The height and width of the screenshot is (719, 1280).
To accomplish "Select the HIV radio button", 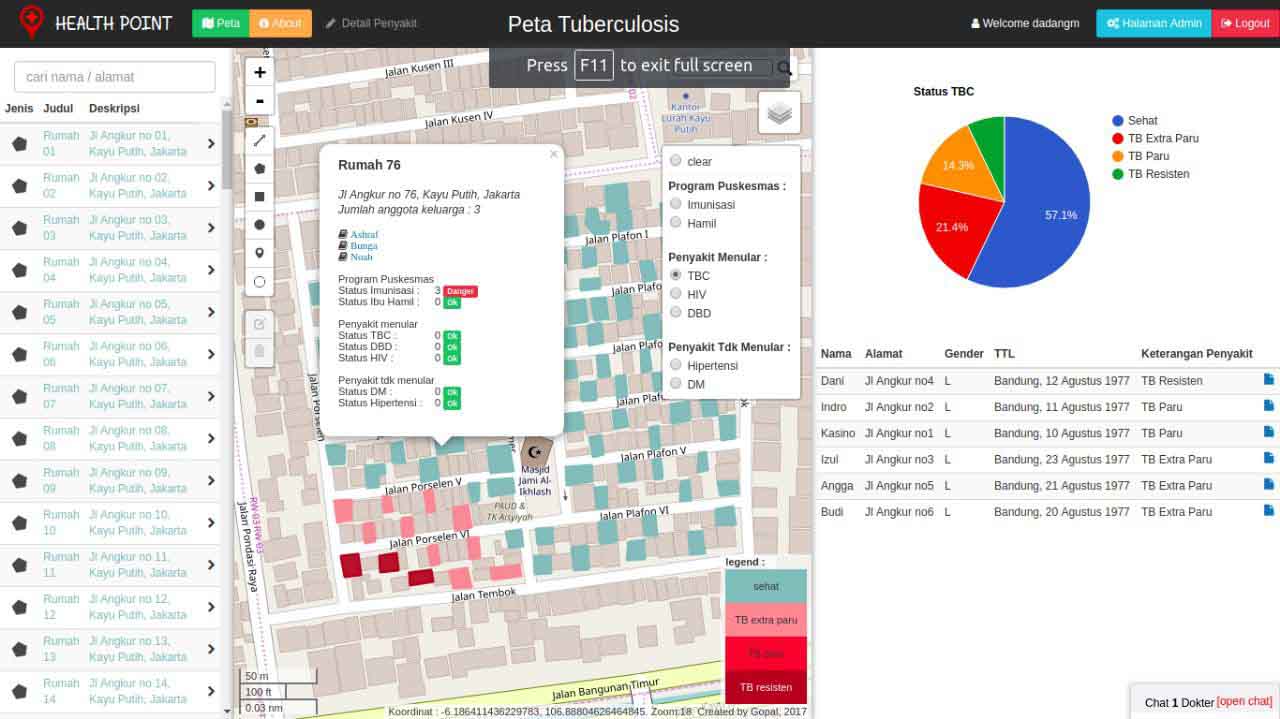I will pyautogui.click(x=676, y=294).
